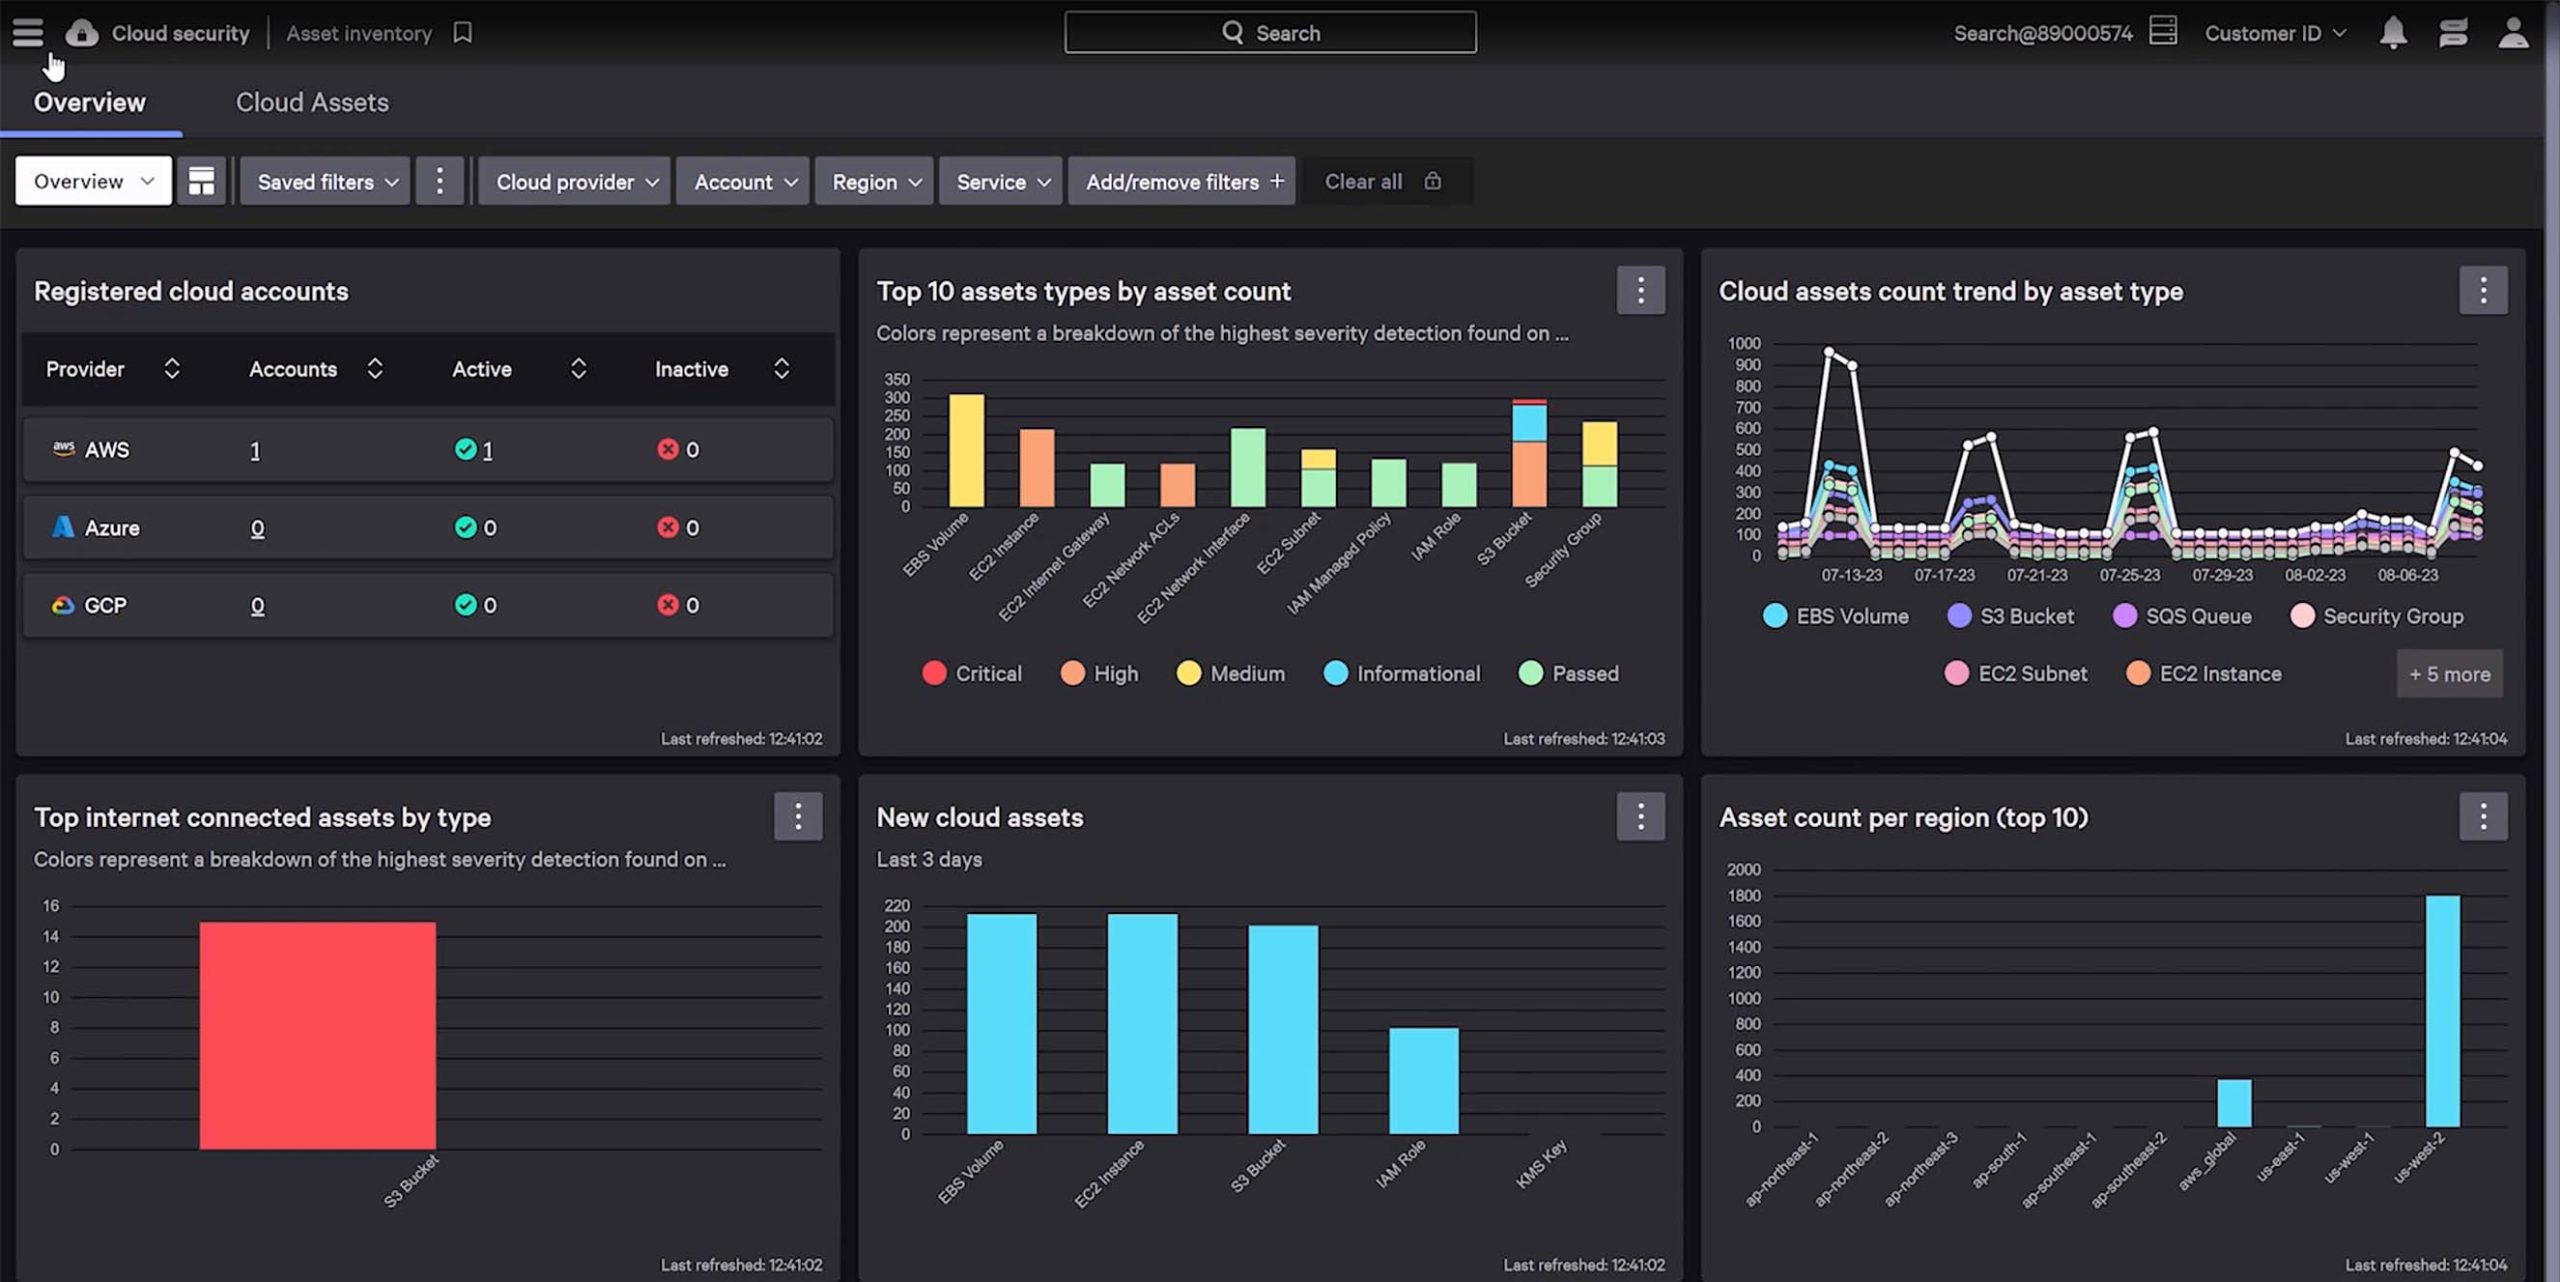Select the Asset inventory menu item
This screenshot has width=2560, height=1282.
click(x=358, y=32)
